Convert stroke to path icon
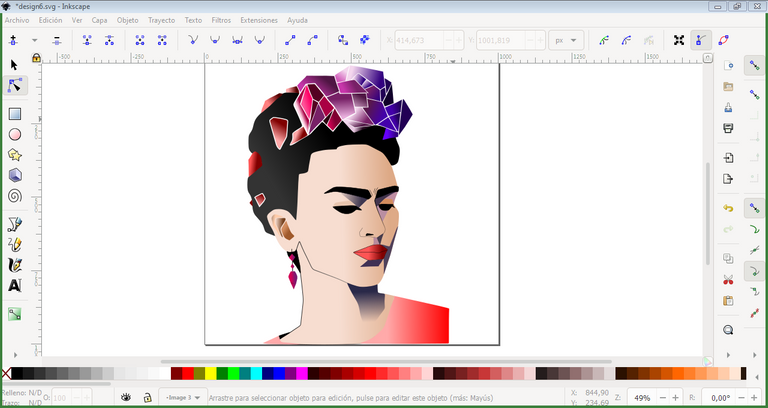Screen dimensions: 768x408 (365, 40)
